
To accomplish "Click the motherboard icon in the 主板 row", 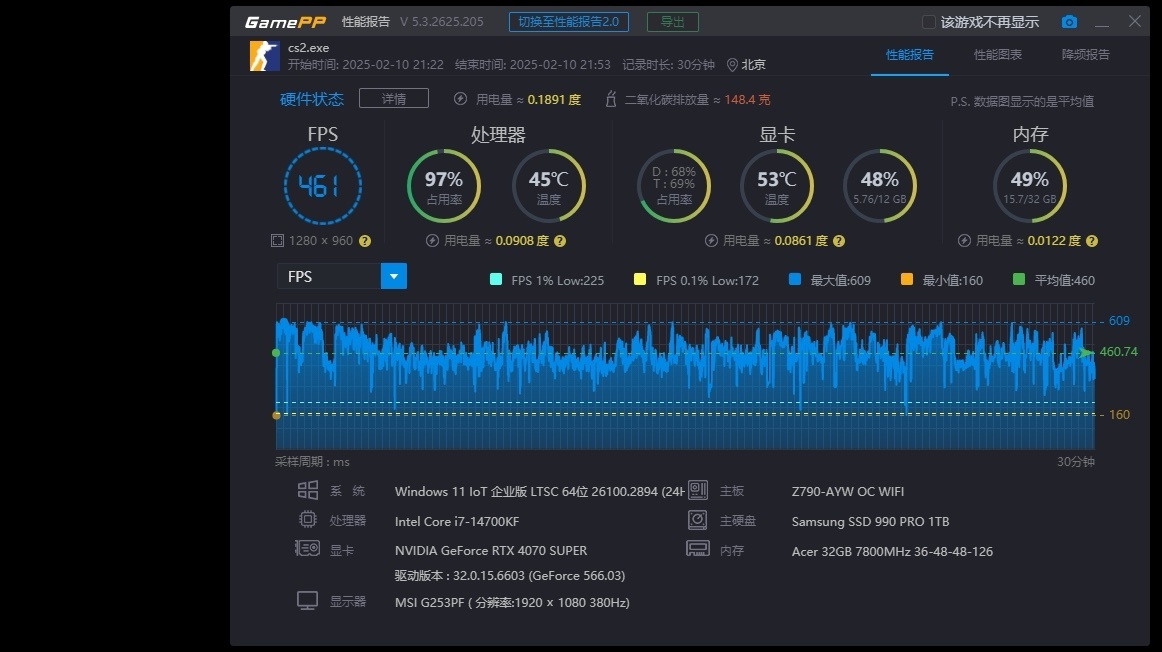I will [697, 490].
